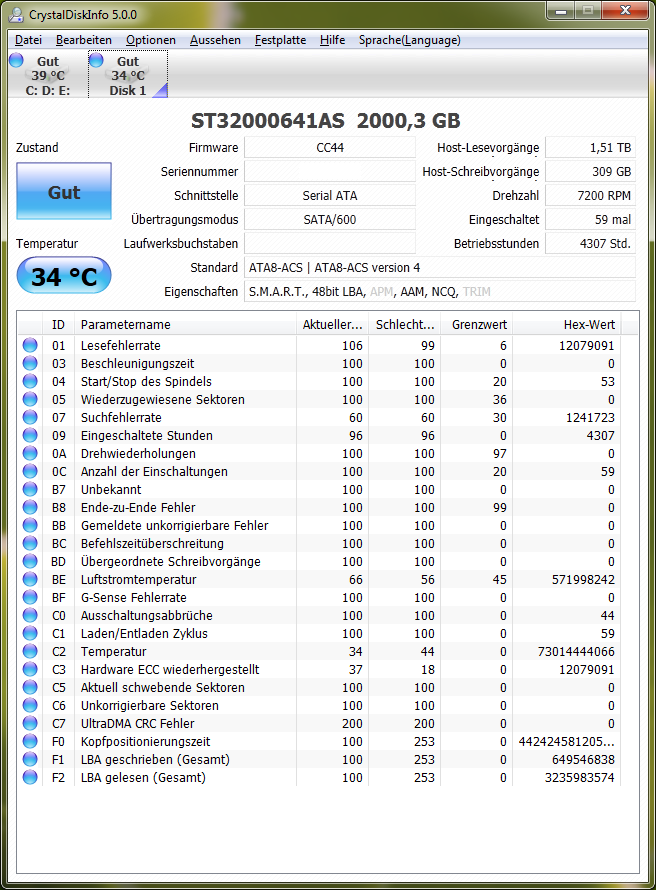Click status orb of Übergeordnete Schreibvorgänge
Screen dimensions: 656x890
(x=30, y=561)
